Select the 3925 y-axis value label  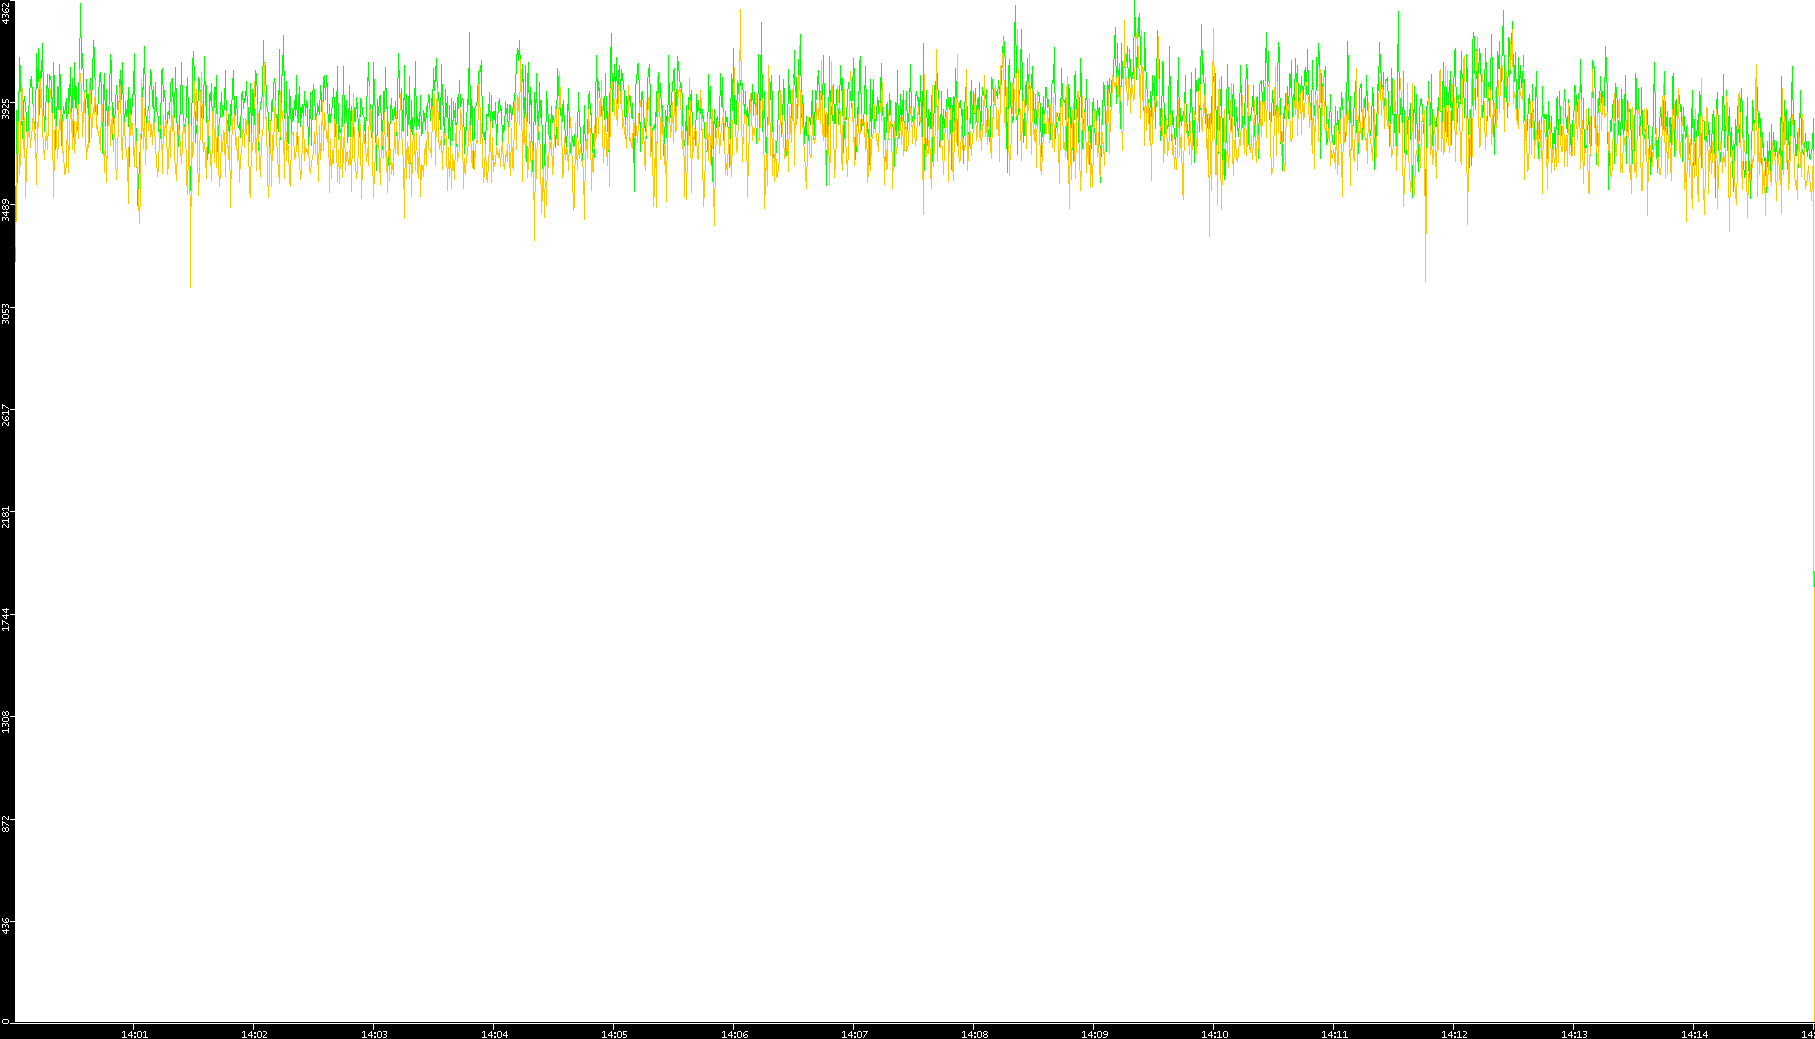6,109
